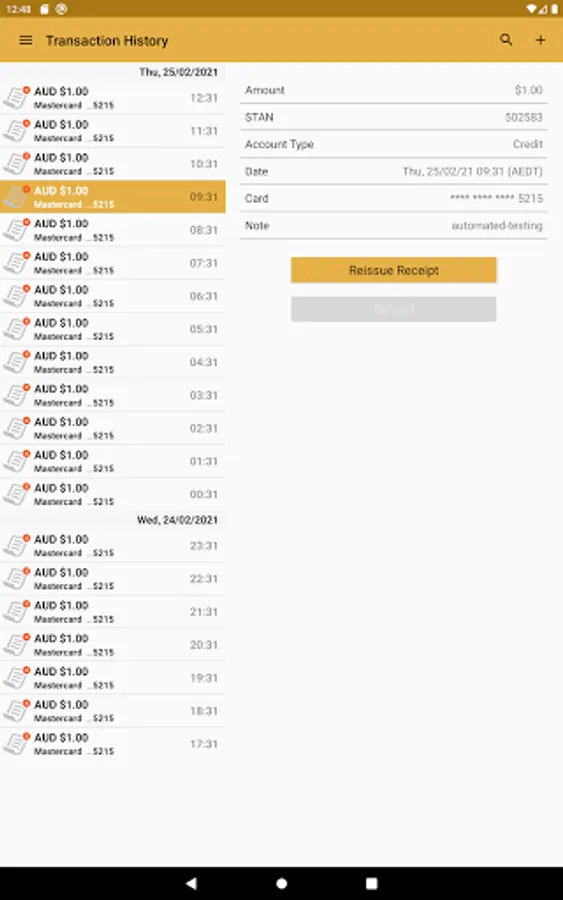Tap the Thu, 25/02/2021 date header

tap(178, 72)
